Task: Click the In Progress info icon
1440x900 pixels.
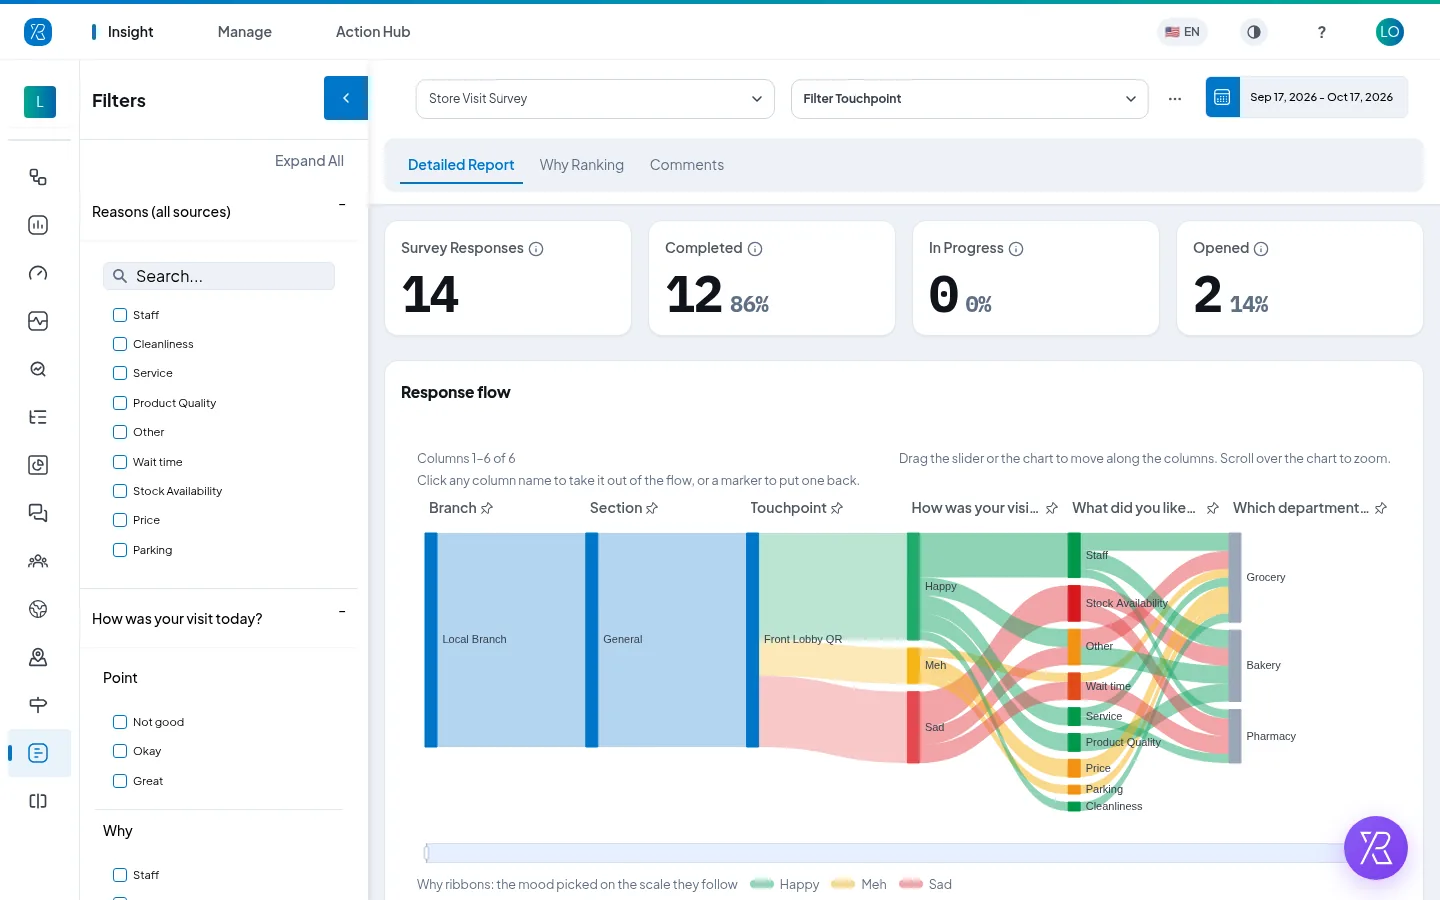Action: tap(1016, 249)
